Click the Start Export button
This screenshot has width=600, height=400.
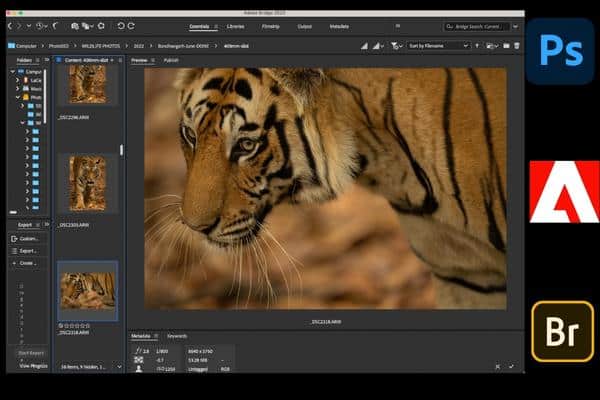click(x=31, y=353)
